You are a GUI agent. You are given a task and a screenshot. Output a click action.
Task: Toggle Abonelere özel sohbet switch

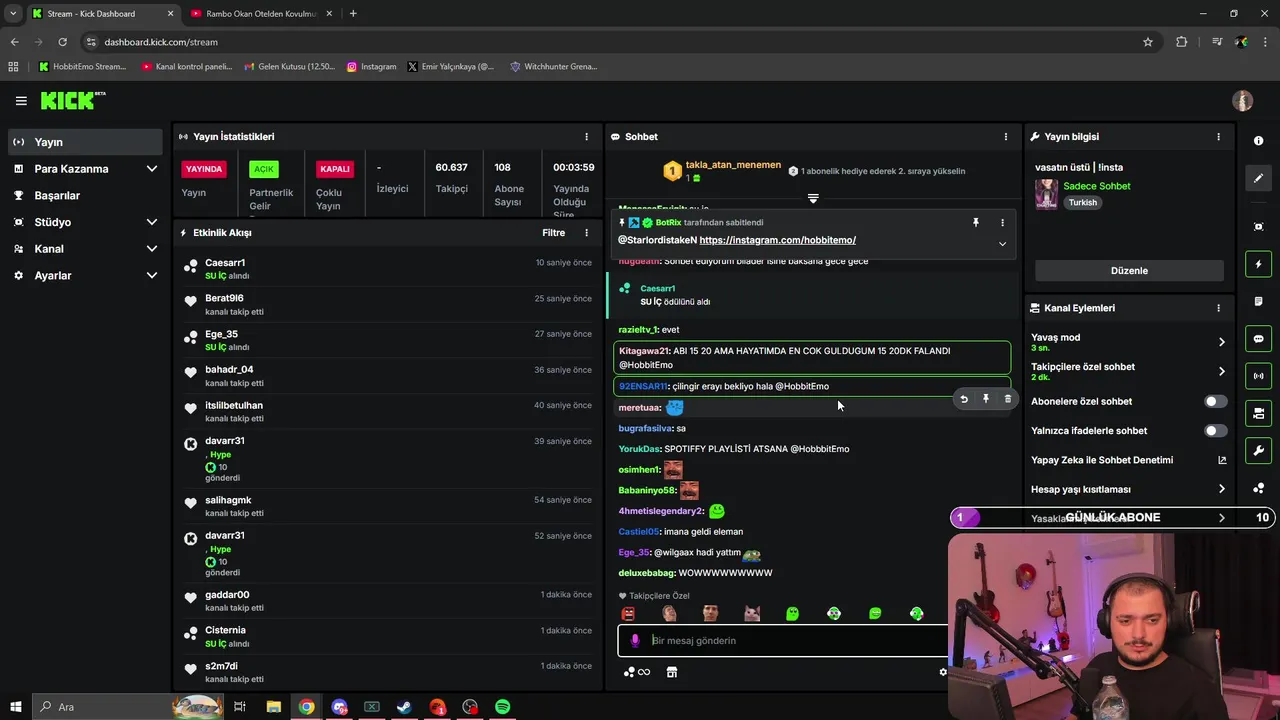coord(1215,401)
